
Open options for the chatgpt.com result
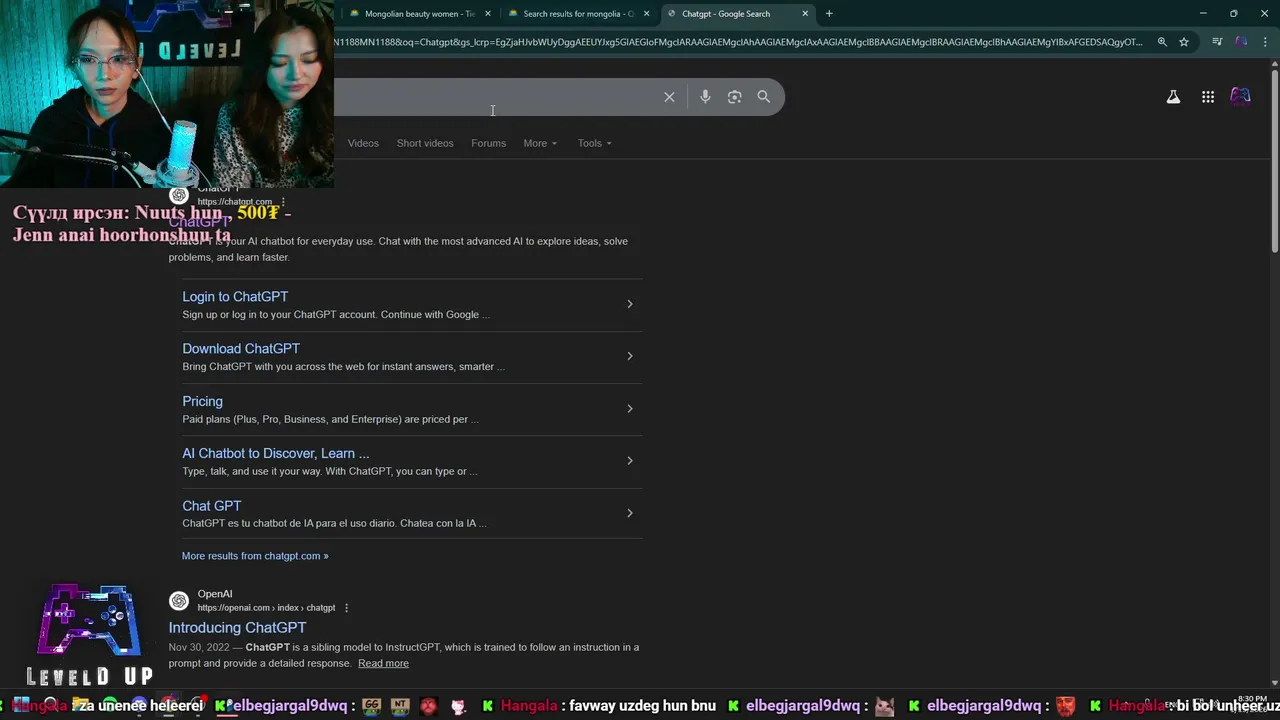point(283,202)
